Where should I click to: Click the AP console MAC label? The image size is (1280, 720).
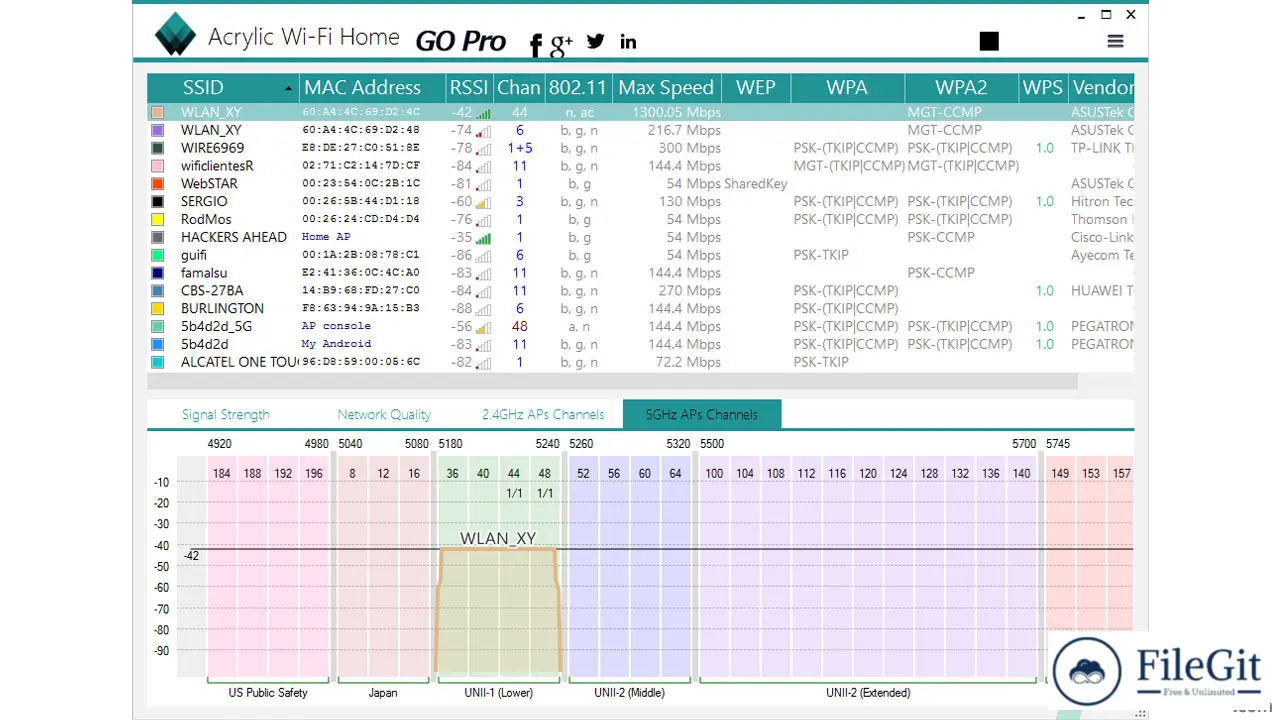pos(336,326)
